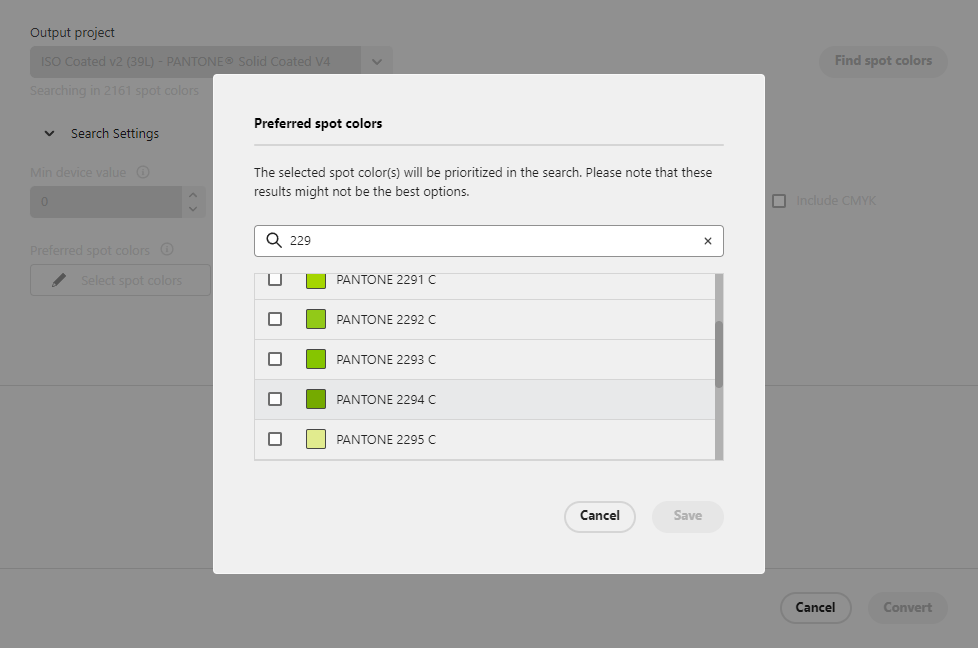The height and width of the screenshot is (648, 978).
Task: Click the Convert button
Action: coord(908,607)
